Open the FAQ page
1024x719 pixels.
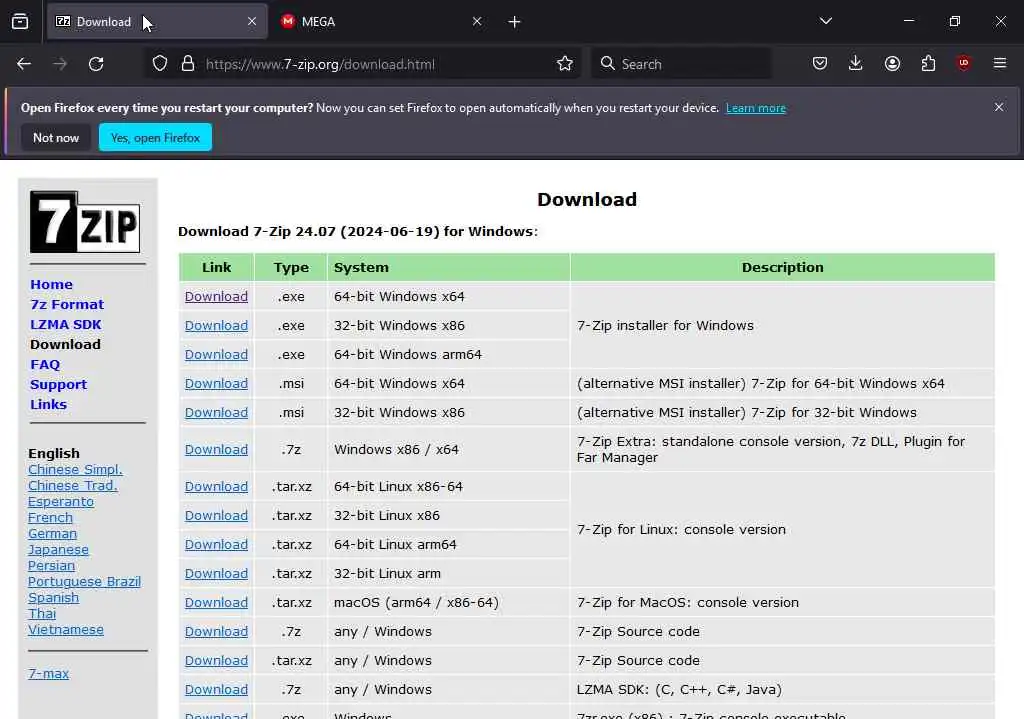click(x=44, y=364)
